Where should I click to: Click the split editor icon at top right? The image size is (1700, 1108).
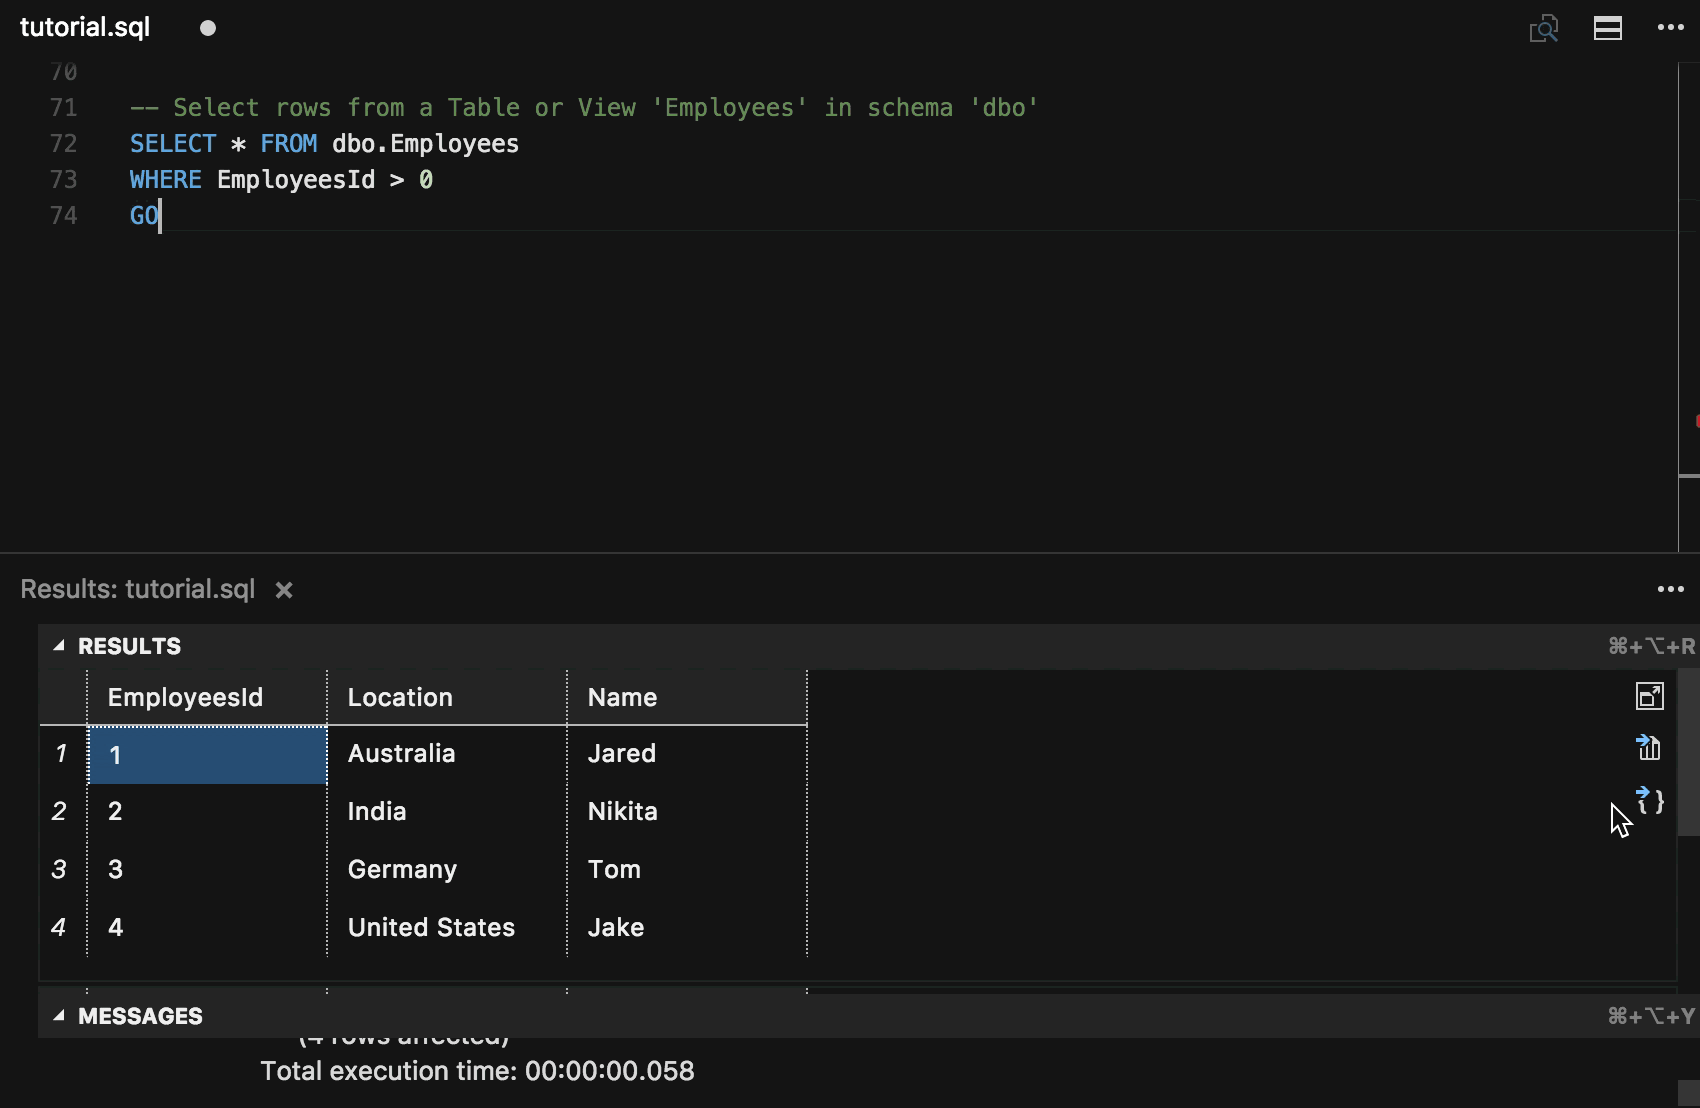tap(1607, 28)
